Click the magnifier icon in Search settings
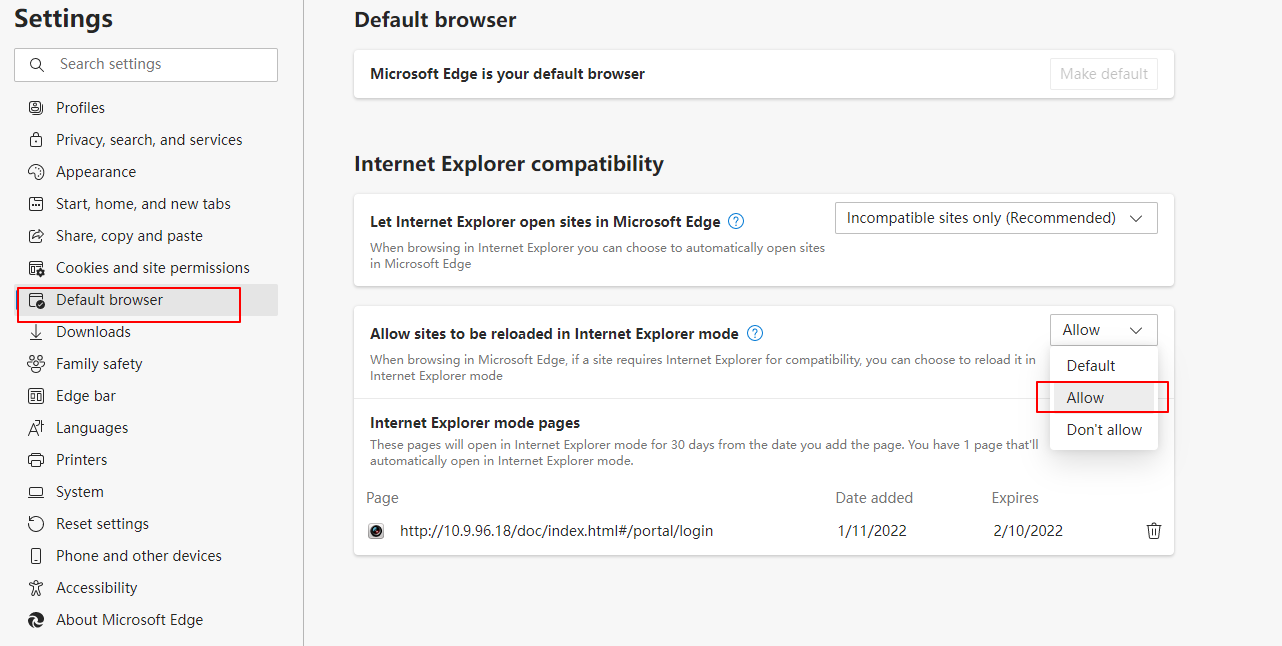The width and height of the screenshot is (1282, 646). pyautogui.click(x=37, y=65)
